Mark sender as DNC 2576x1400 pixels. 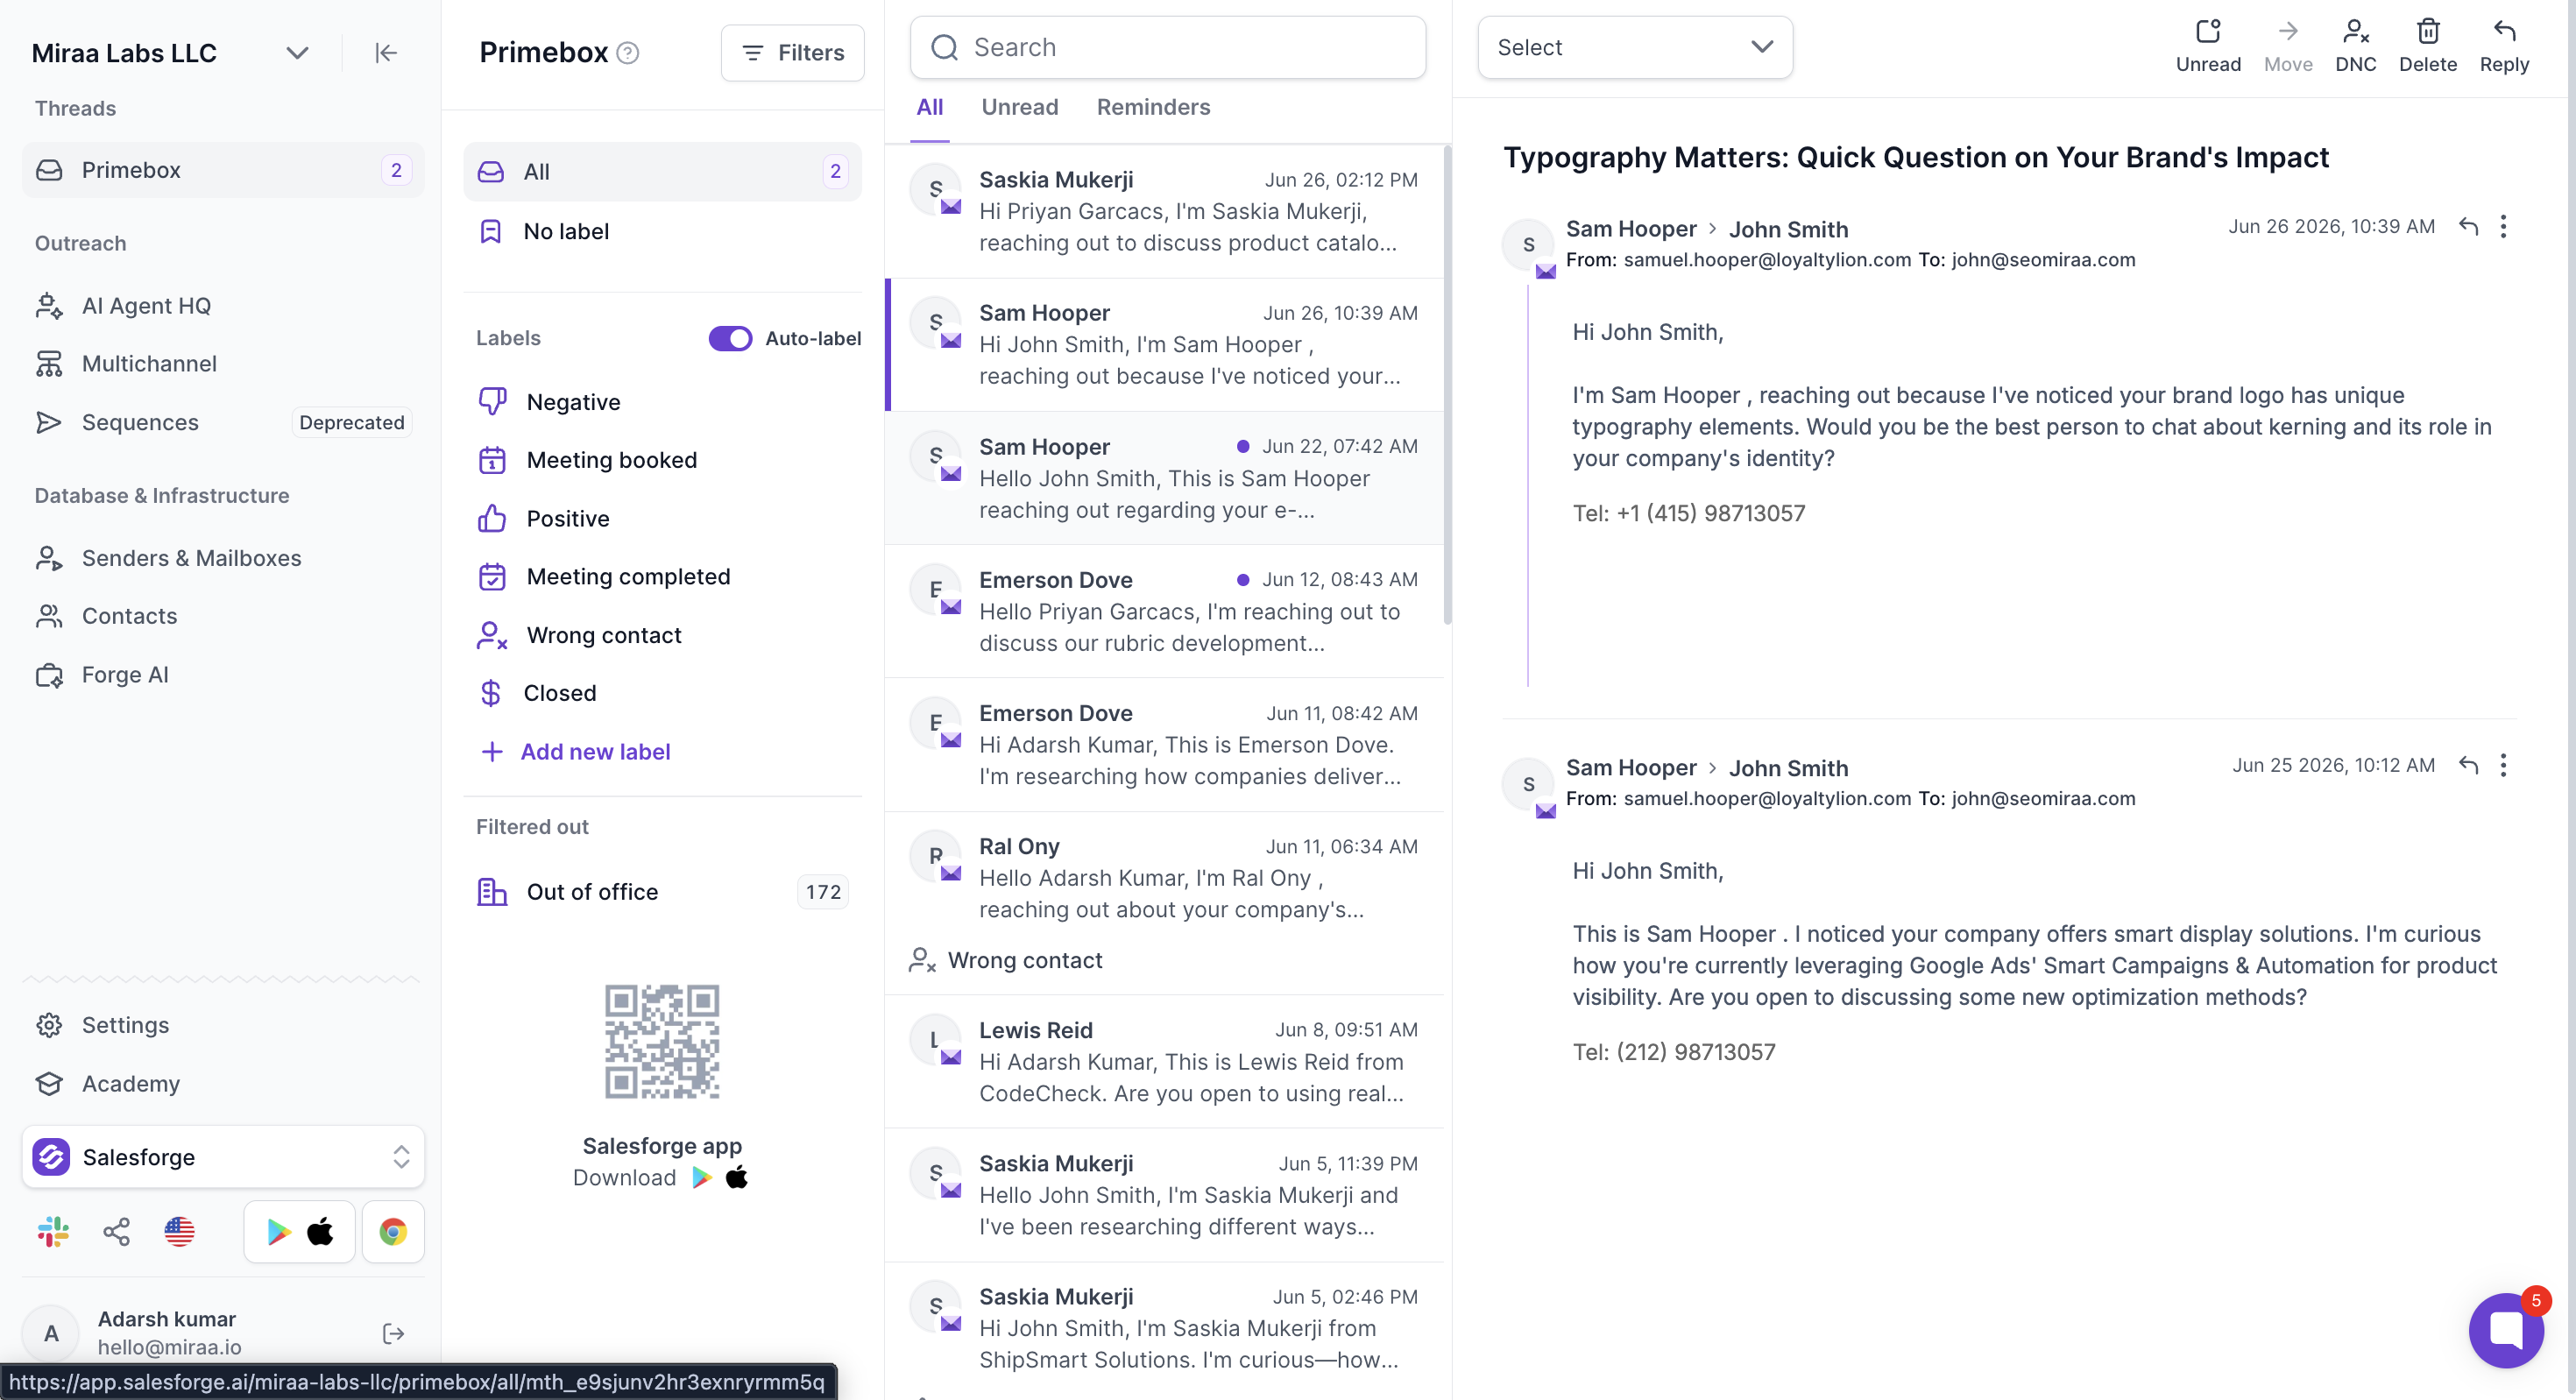pos(2355,46)
